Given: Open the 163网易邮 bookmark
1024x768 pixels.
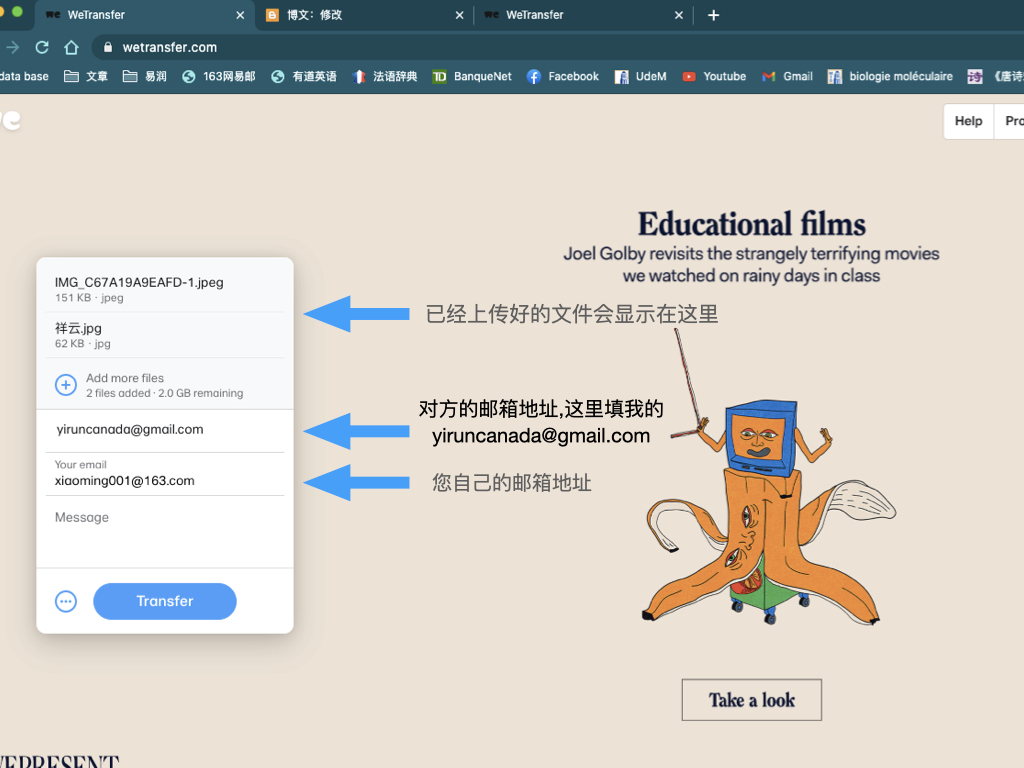Looking at the screenshot, I should [219, 76].
